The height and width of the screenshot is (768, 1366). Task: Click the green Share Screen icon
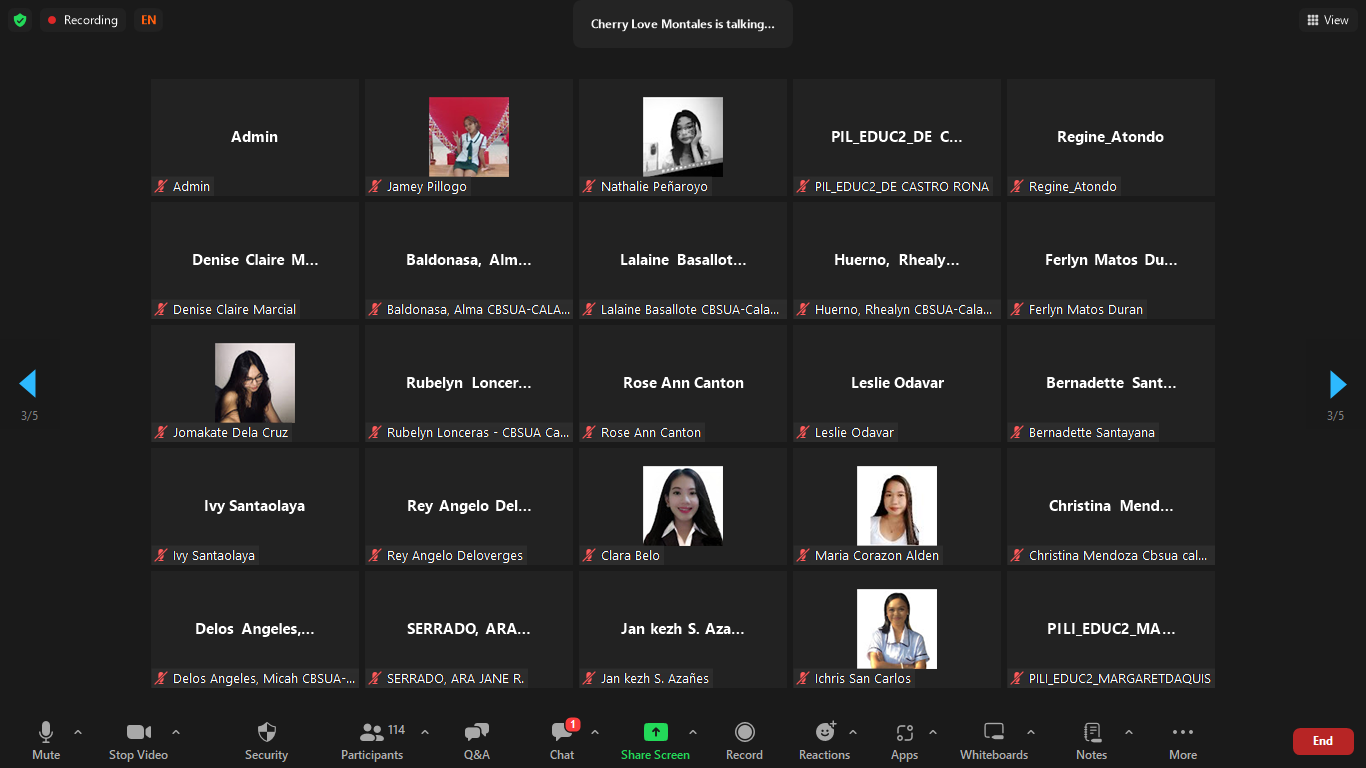pyautogui.click(x=655, y=732)
